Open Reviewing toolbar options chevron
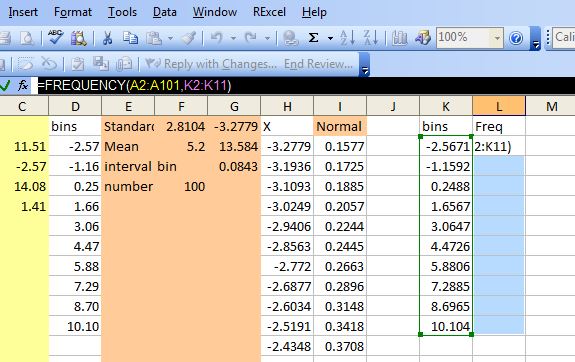 [x=365, y=65]
